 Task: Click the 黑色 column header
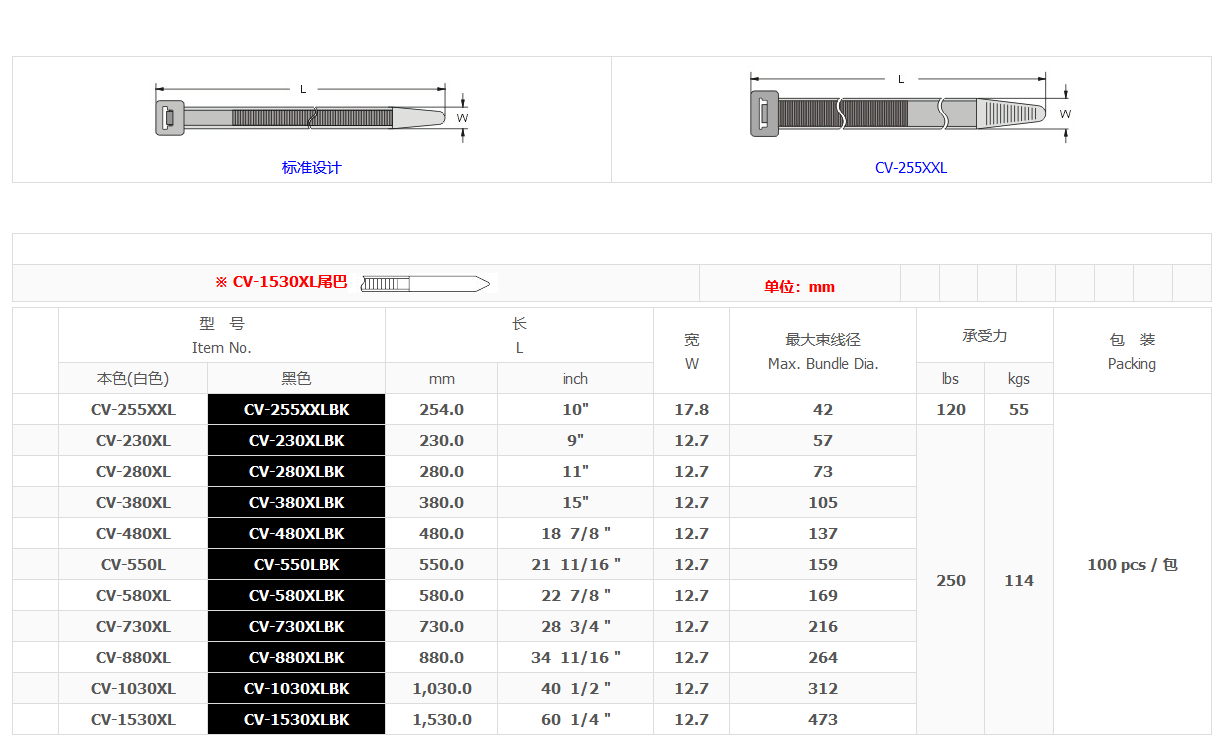(x=296, y=378)
